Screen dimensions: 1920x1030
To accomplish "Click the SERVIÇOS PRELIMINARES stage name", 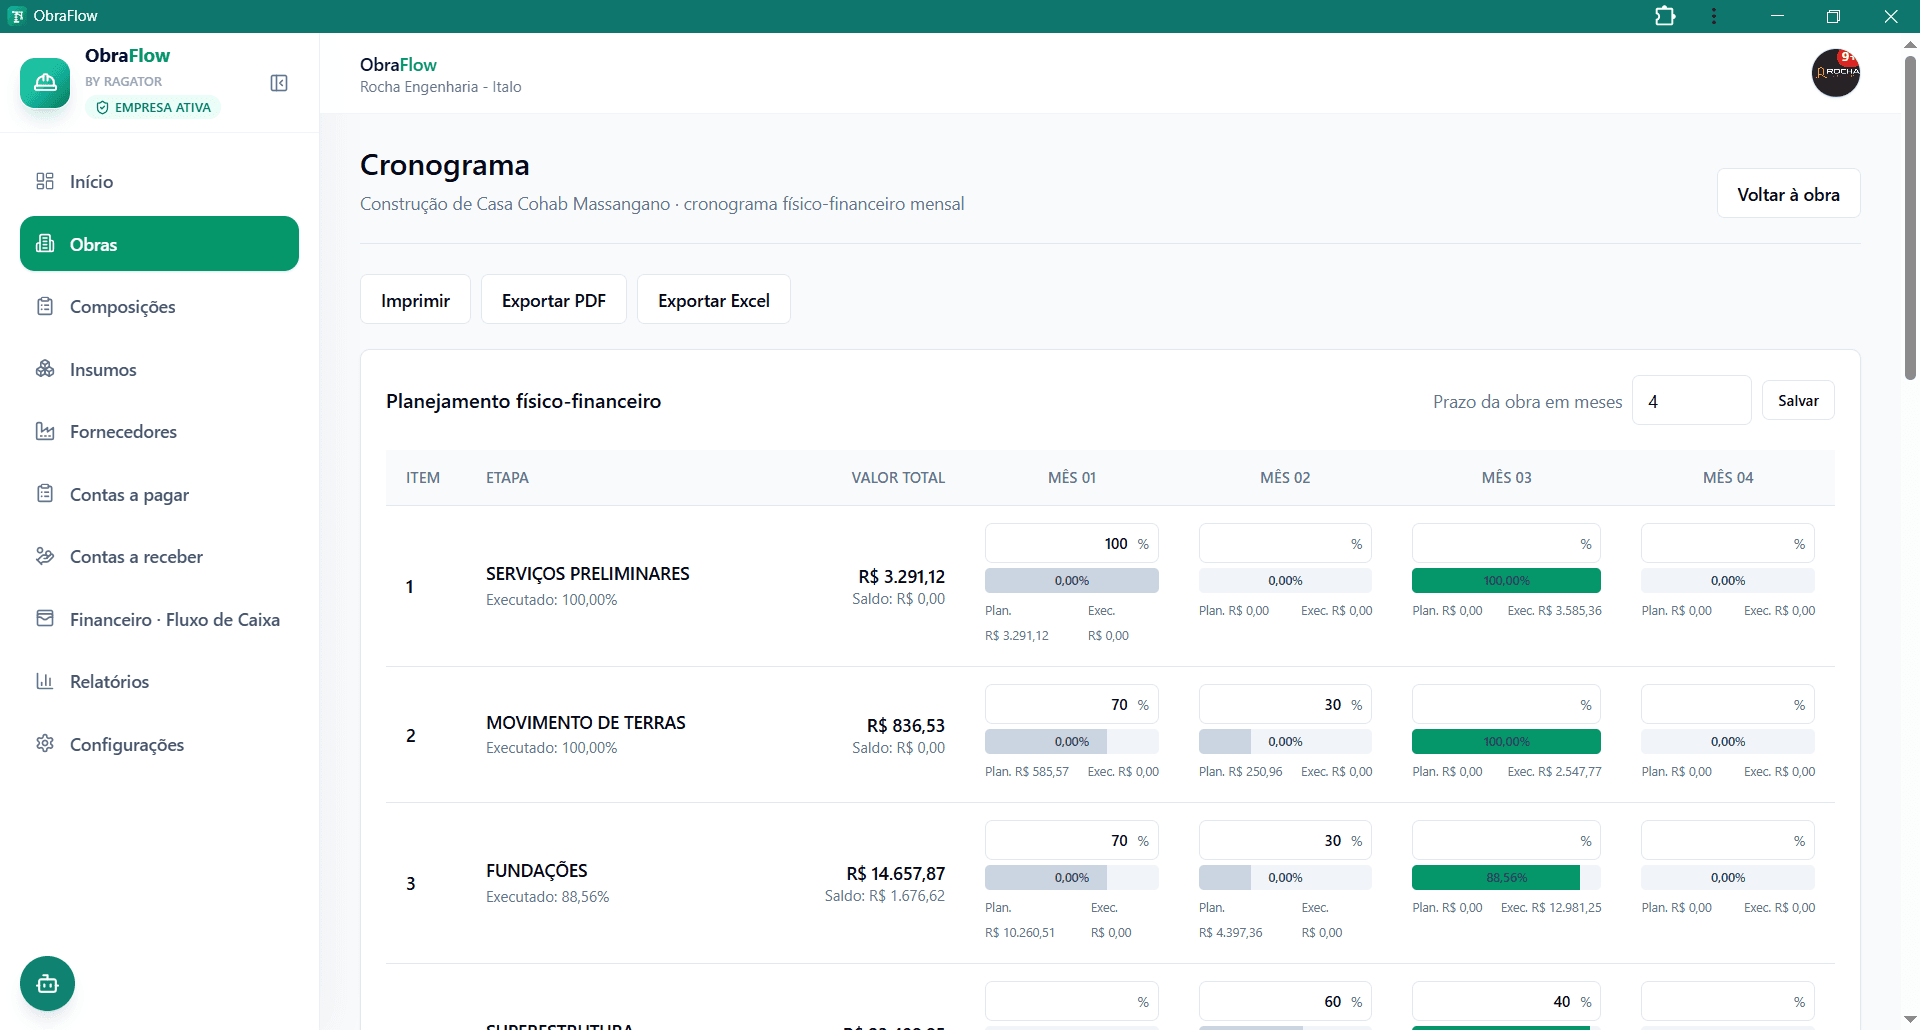I will pyautogui.click(x=588, y=573).
